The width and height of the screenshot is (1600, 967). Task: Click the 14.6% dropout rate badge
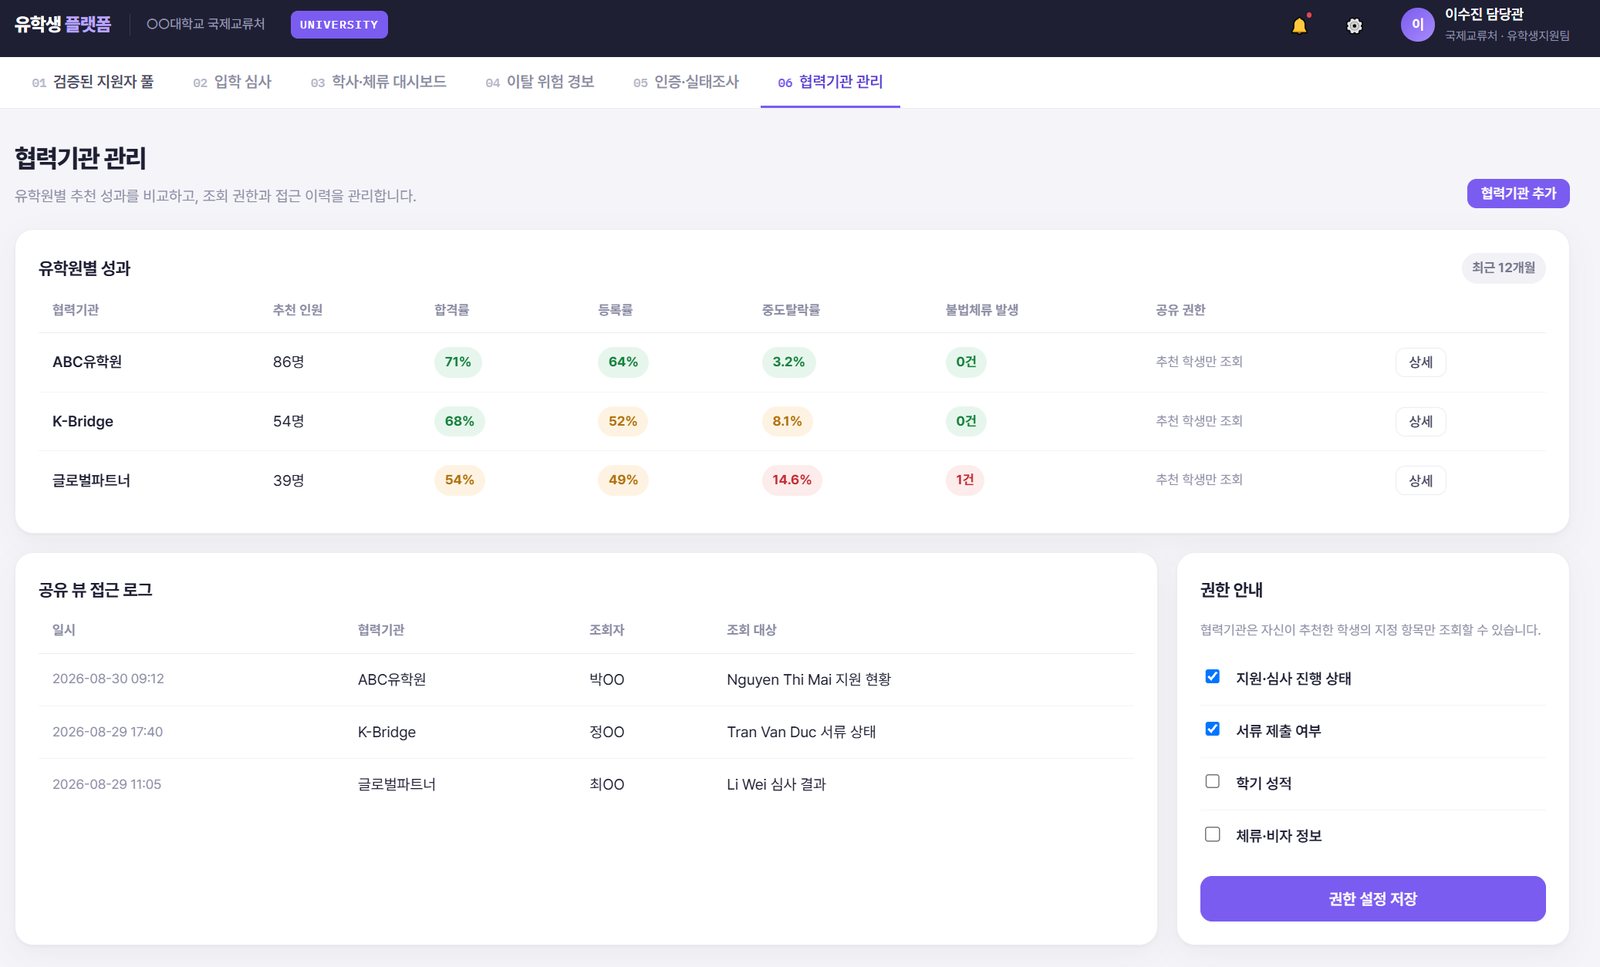point(792,480)
